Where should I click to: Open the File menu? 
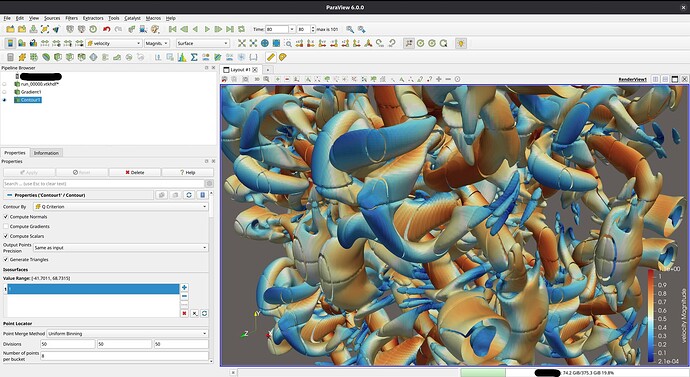pos(7,18)
